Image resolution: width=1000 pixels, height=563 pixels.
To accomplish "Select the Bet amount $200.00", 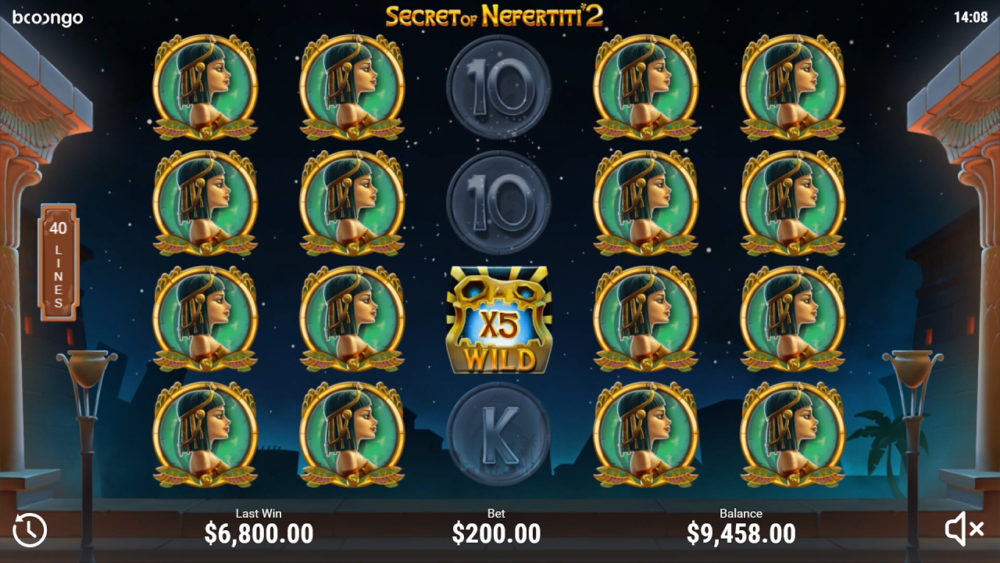I will coord(496,533).
